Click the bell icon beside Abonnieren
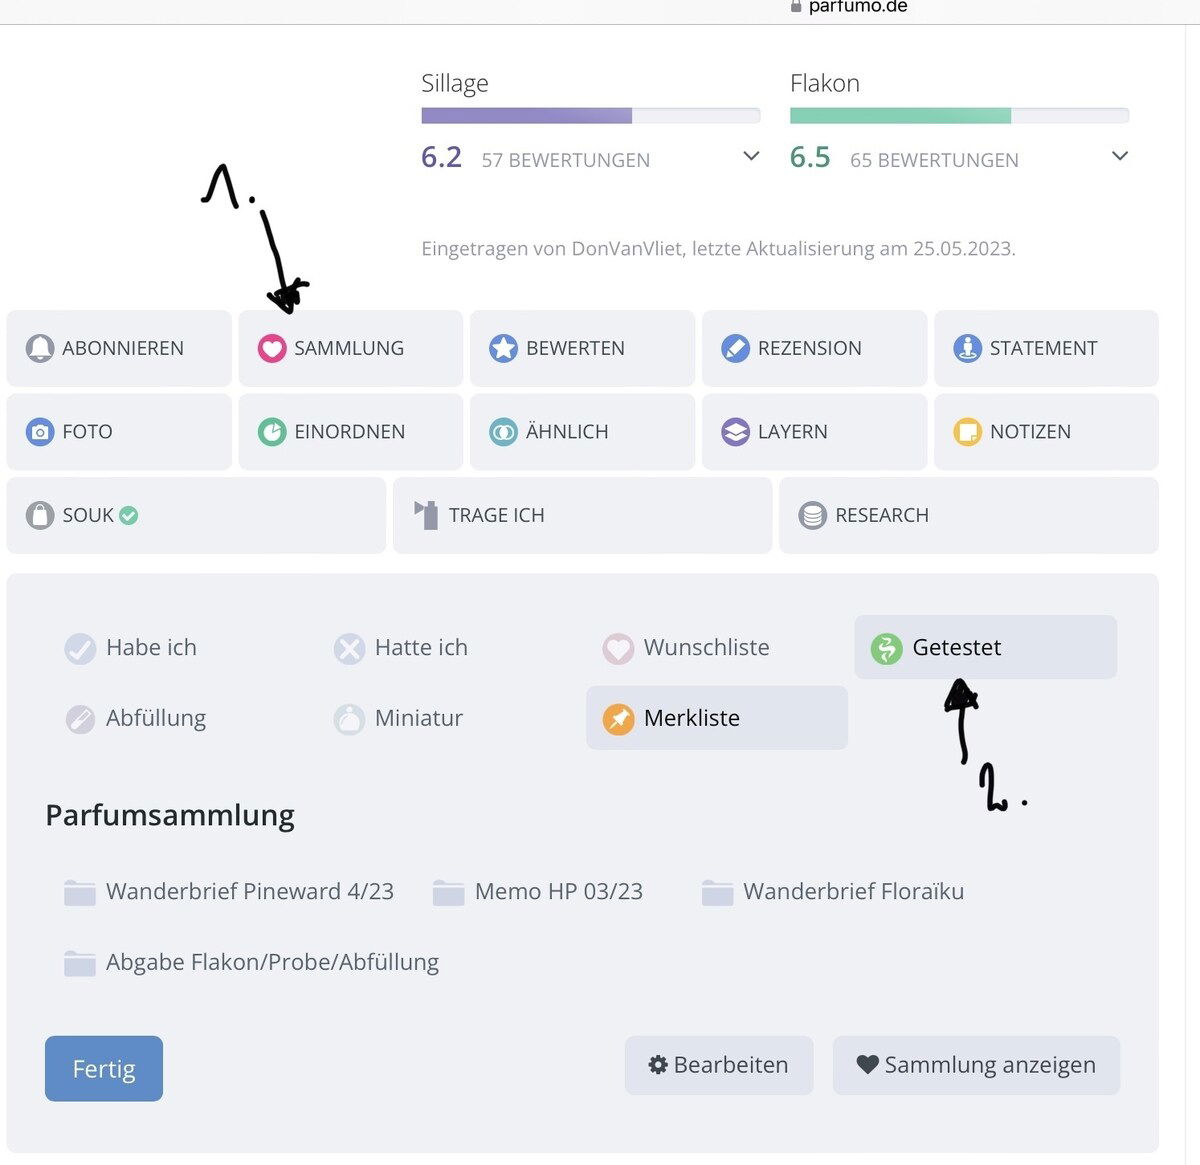The image size is (1200, 1165). (x=40, y=348)
